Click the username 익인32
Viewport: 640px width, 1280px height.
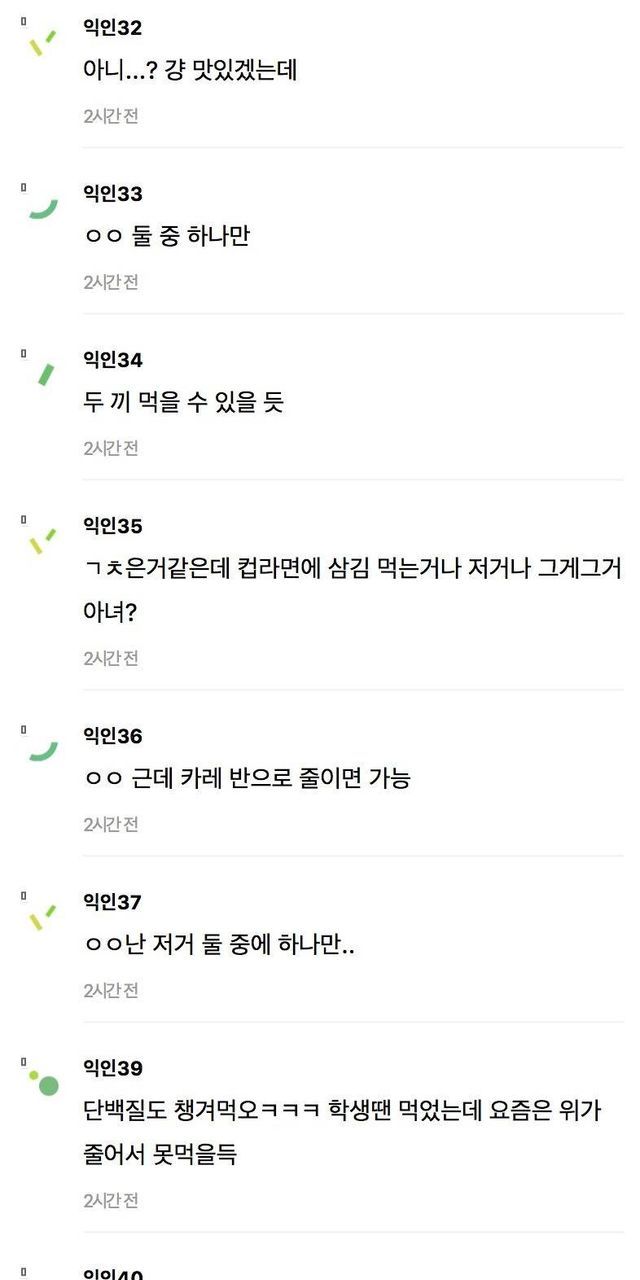click(x=112, y=28)
